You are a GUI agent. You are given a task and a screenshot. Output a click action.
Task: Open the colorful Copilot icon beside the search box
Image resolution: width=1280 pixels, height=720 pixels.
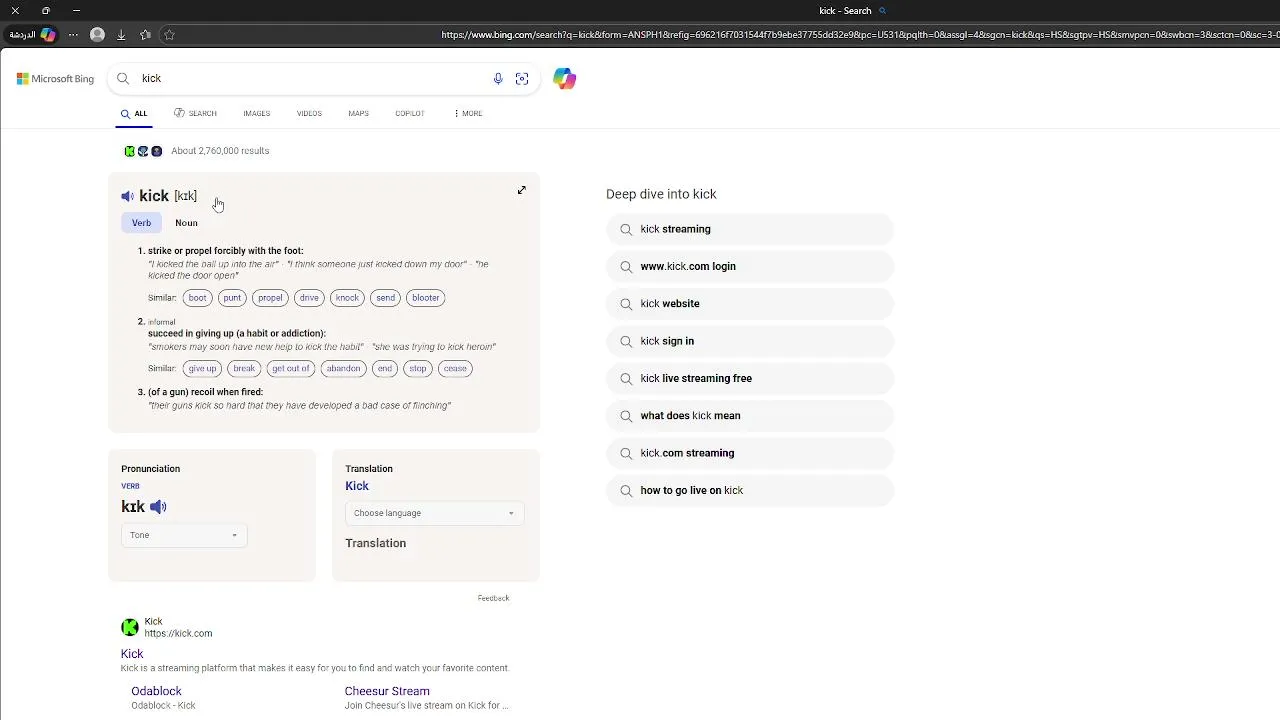[564, 78]
